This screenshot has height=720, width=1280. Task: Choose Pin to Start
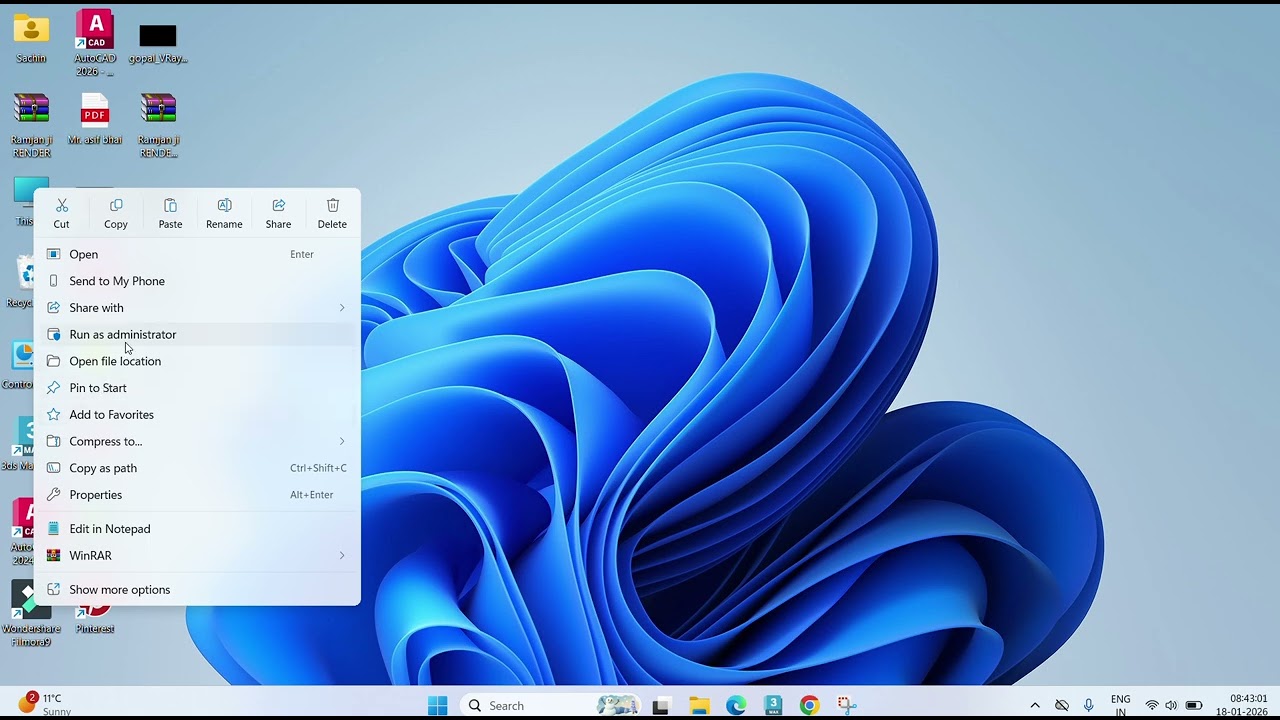(197, 388)
